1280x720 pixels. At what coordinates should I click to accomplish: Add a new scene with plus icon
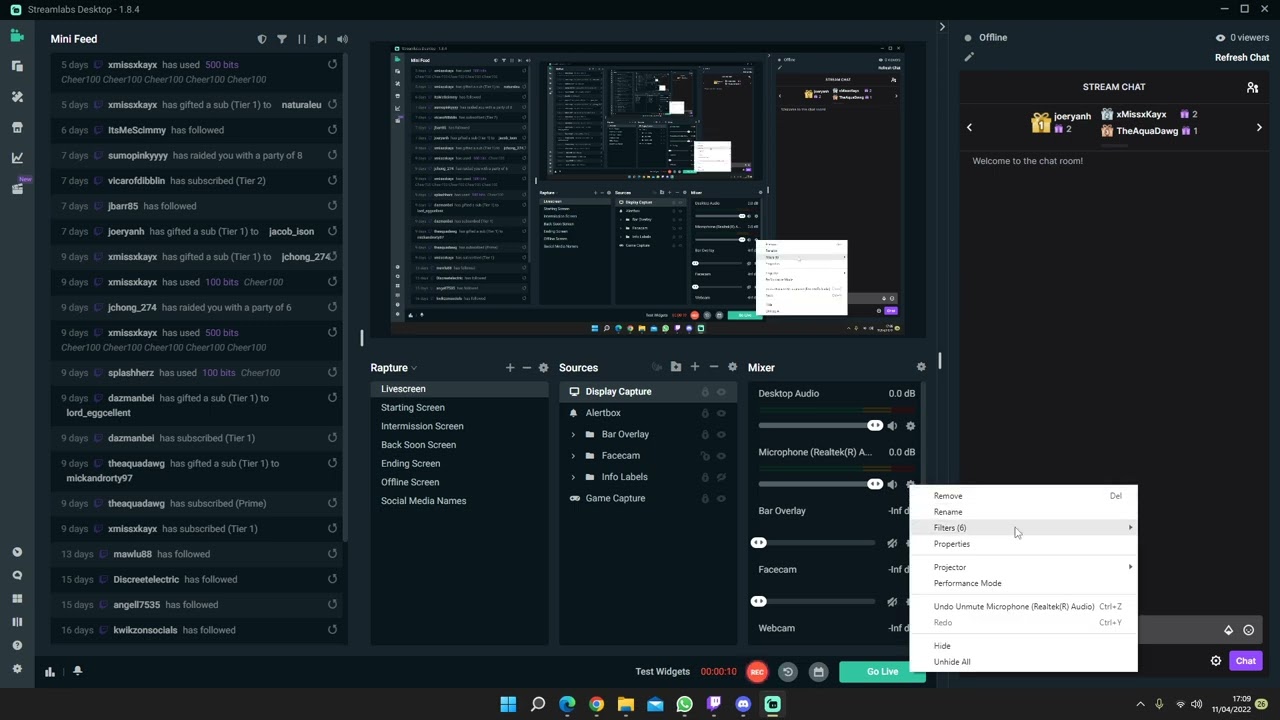[510, 368]
